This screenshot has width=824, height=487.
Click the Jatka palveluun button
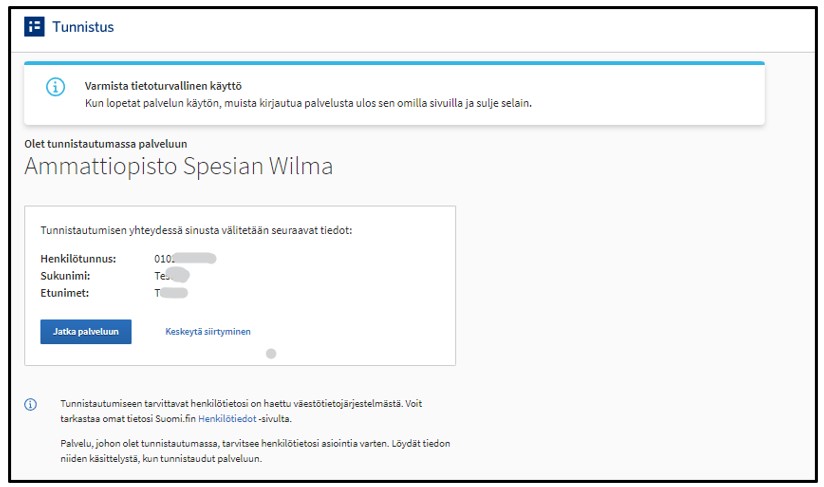point(86,331)
